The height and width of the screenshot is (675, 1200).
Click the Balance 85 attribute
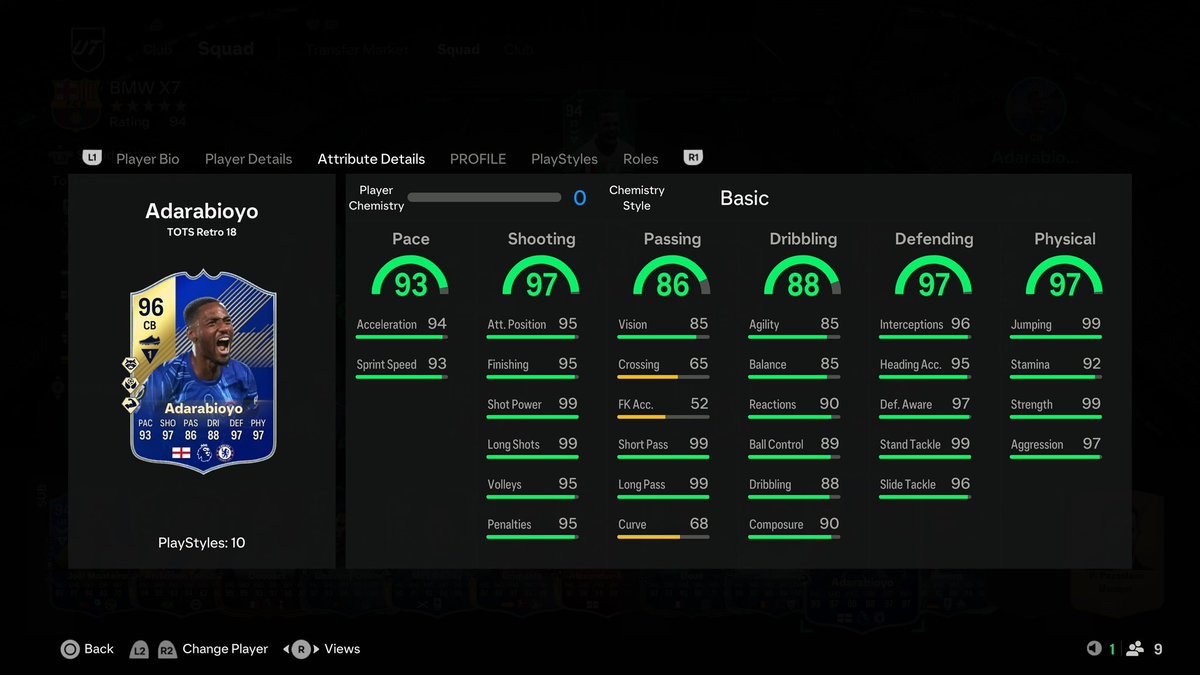coord(794,366)
